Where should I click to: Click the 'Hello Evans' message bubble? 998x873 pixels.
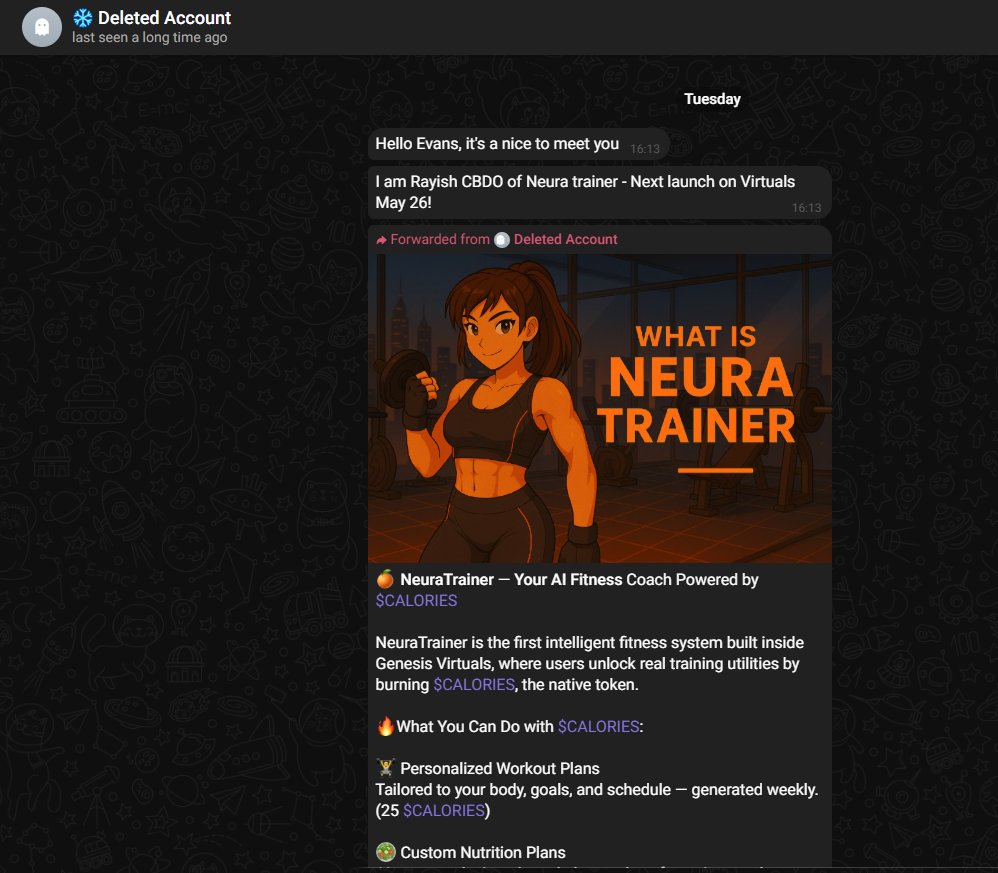[x=518, y=144]
